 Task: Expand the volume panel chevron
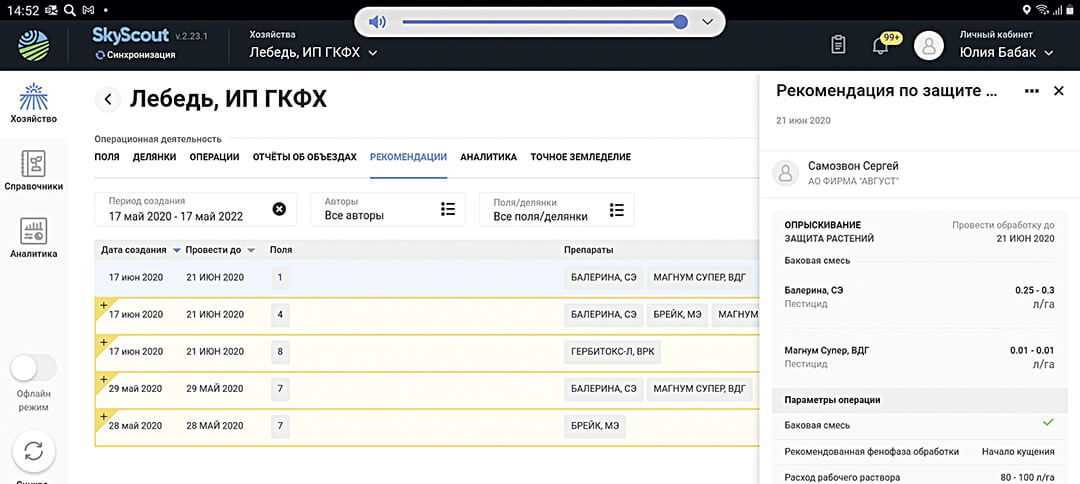[x=707, y=22]
